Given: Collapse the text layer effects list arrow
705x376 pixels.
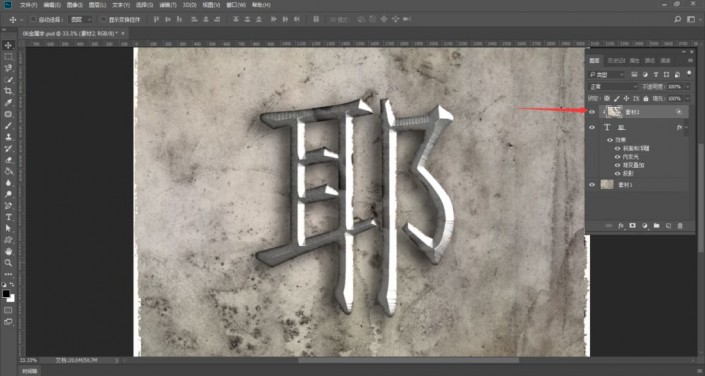Looking at the screenshot, I should [686, 128].
